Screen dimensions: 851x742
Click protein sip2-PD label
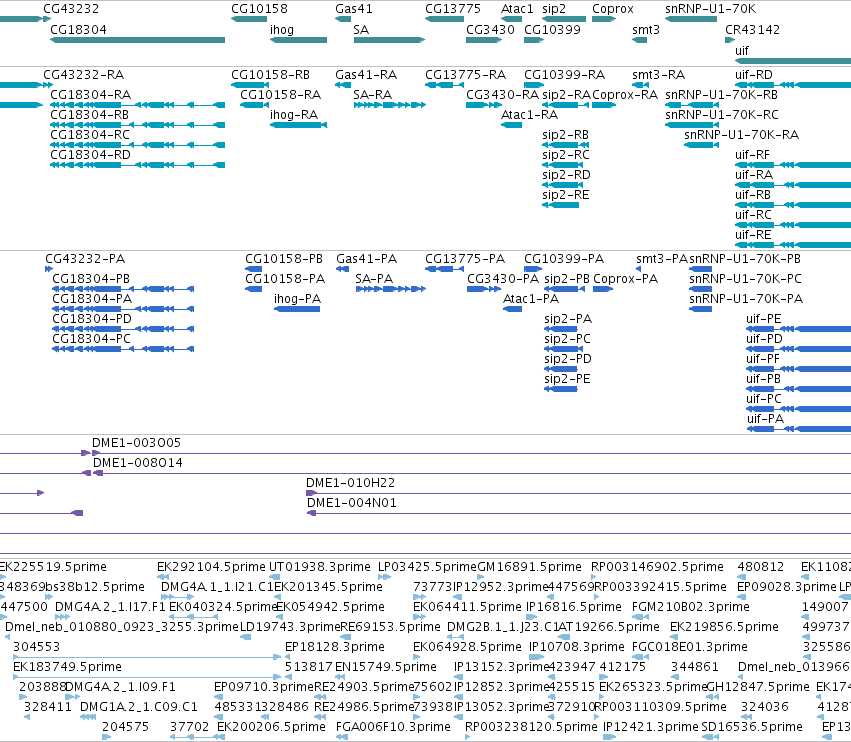(568, 359)
